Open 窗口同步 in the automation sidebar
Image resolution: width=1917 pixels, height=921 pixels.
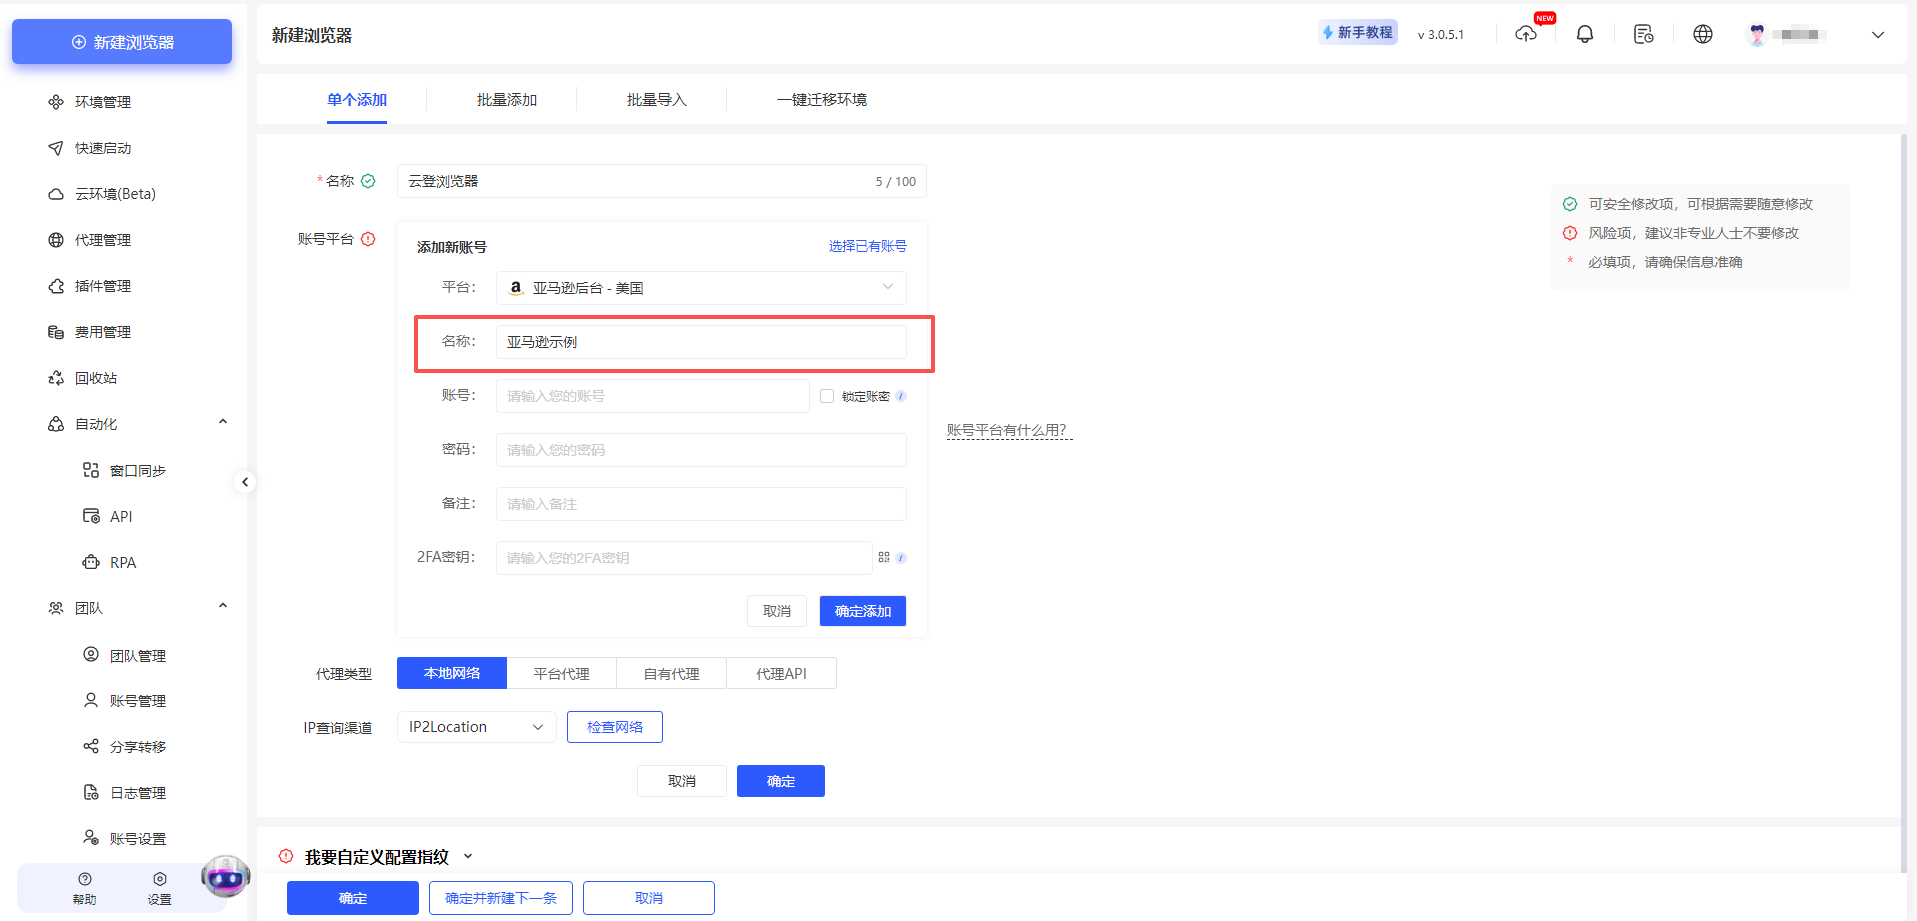coord(138,470)
